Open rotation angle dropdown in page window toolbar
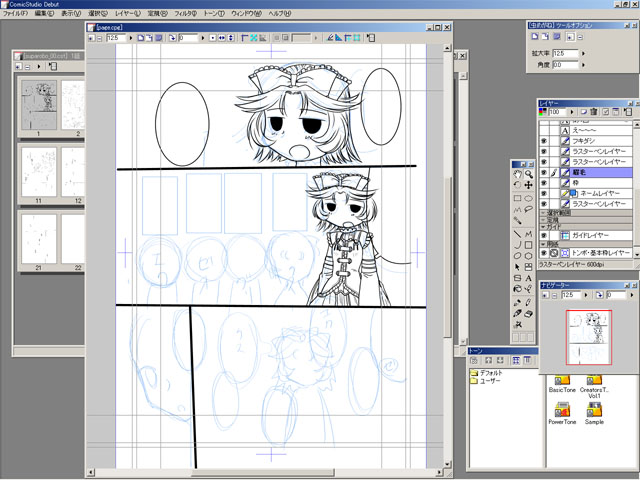The image size is (640, 480). [203, 38]
